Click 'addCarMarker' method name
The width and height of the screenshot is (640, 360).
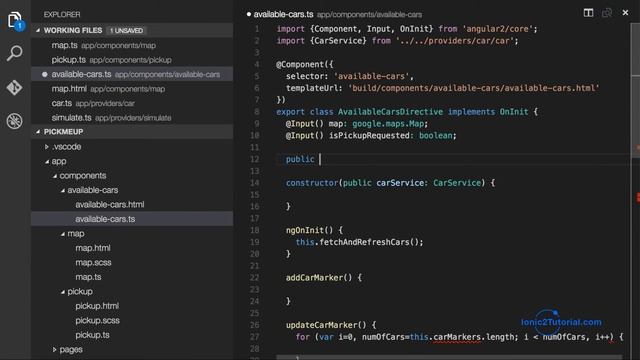coord(314,278)
